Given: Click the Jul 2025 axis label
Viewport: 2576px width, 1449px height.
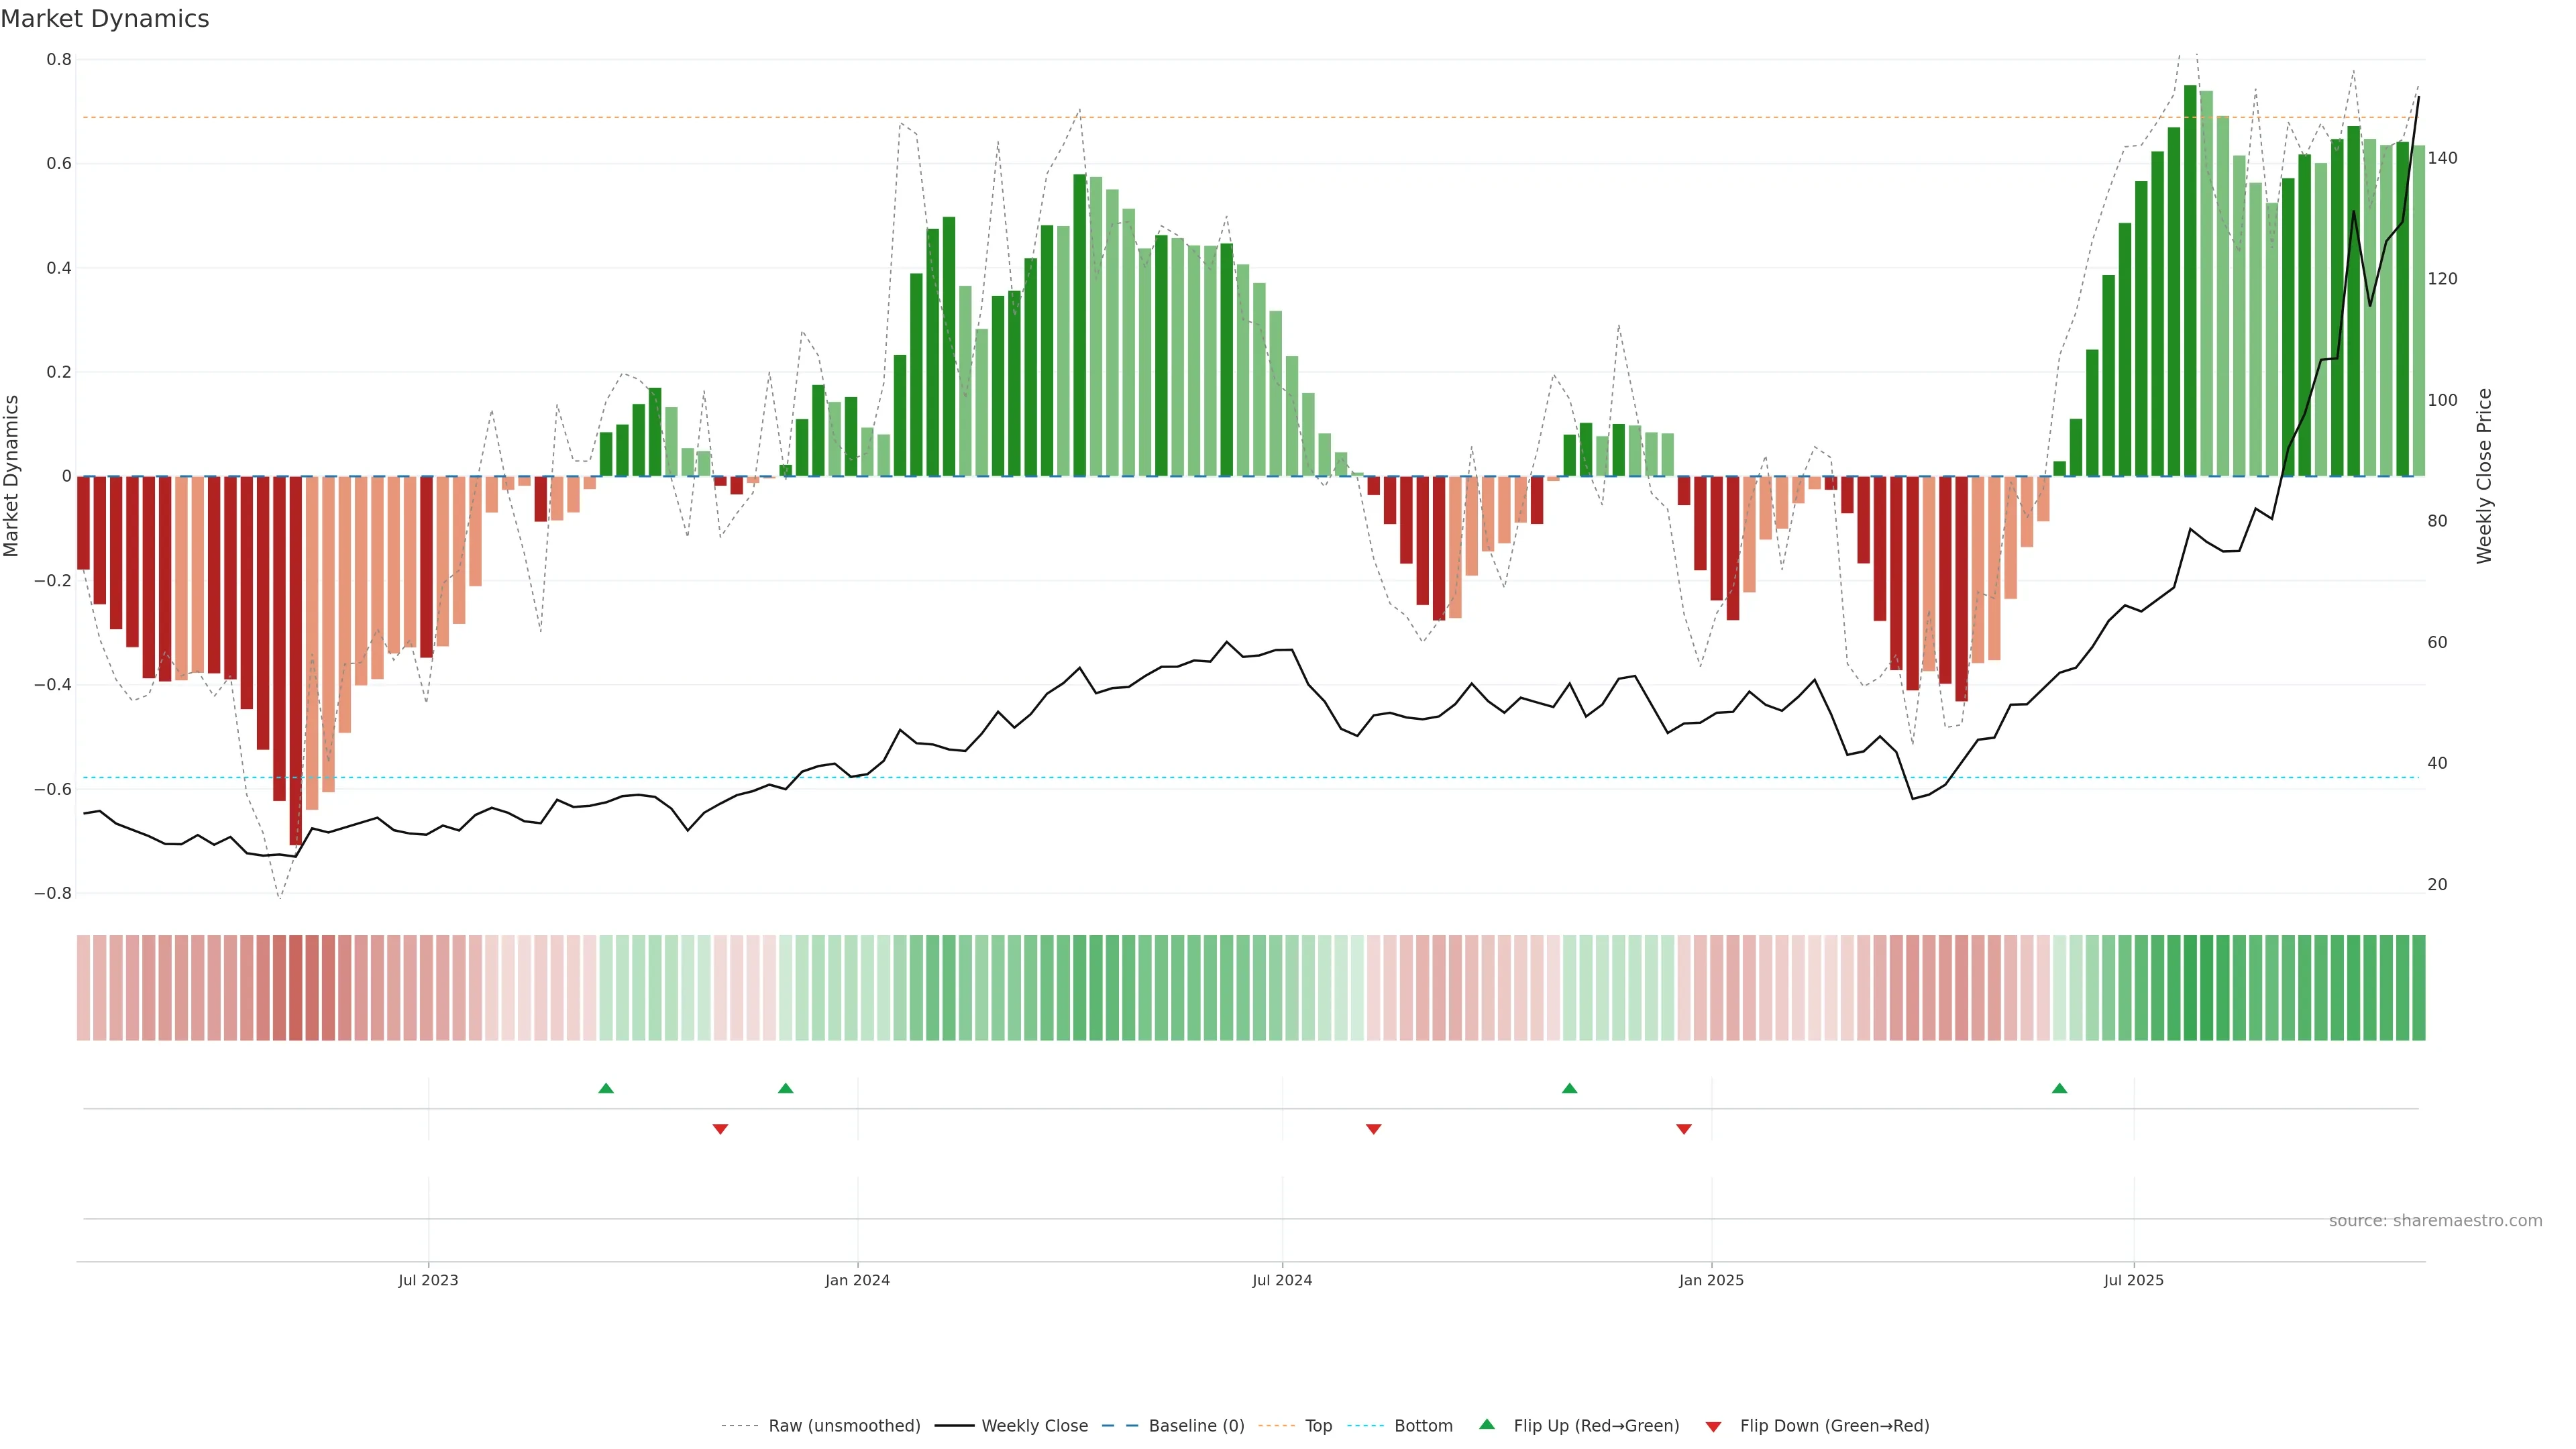Looking at the screenshot, I should click(2133, 1280).
